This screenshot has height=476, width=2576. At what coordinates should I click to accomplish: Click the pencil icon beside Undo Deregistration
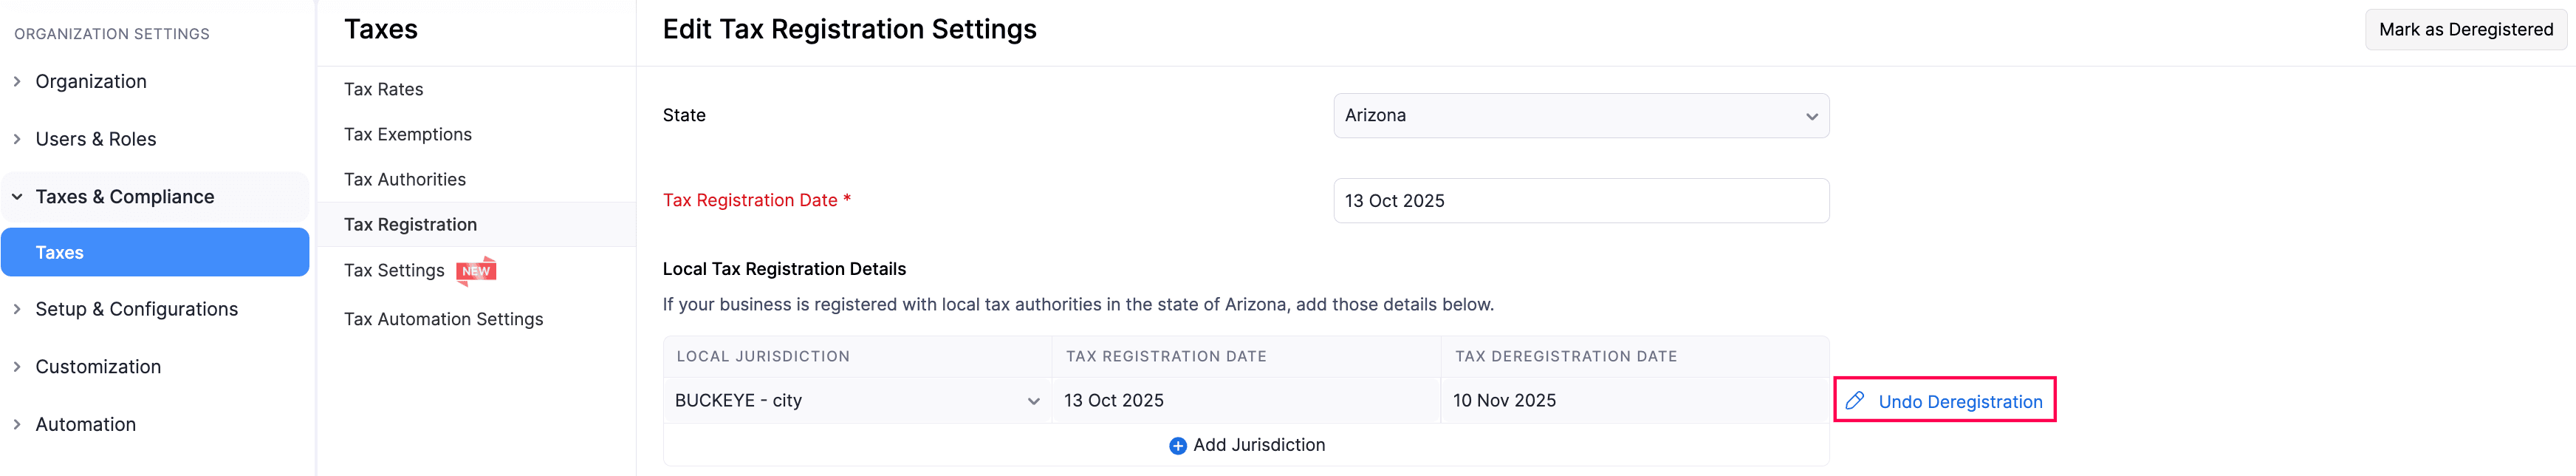point(1855,401)
